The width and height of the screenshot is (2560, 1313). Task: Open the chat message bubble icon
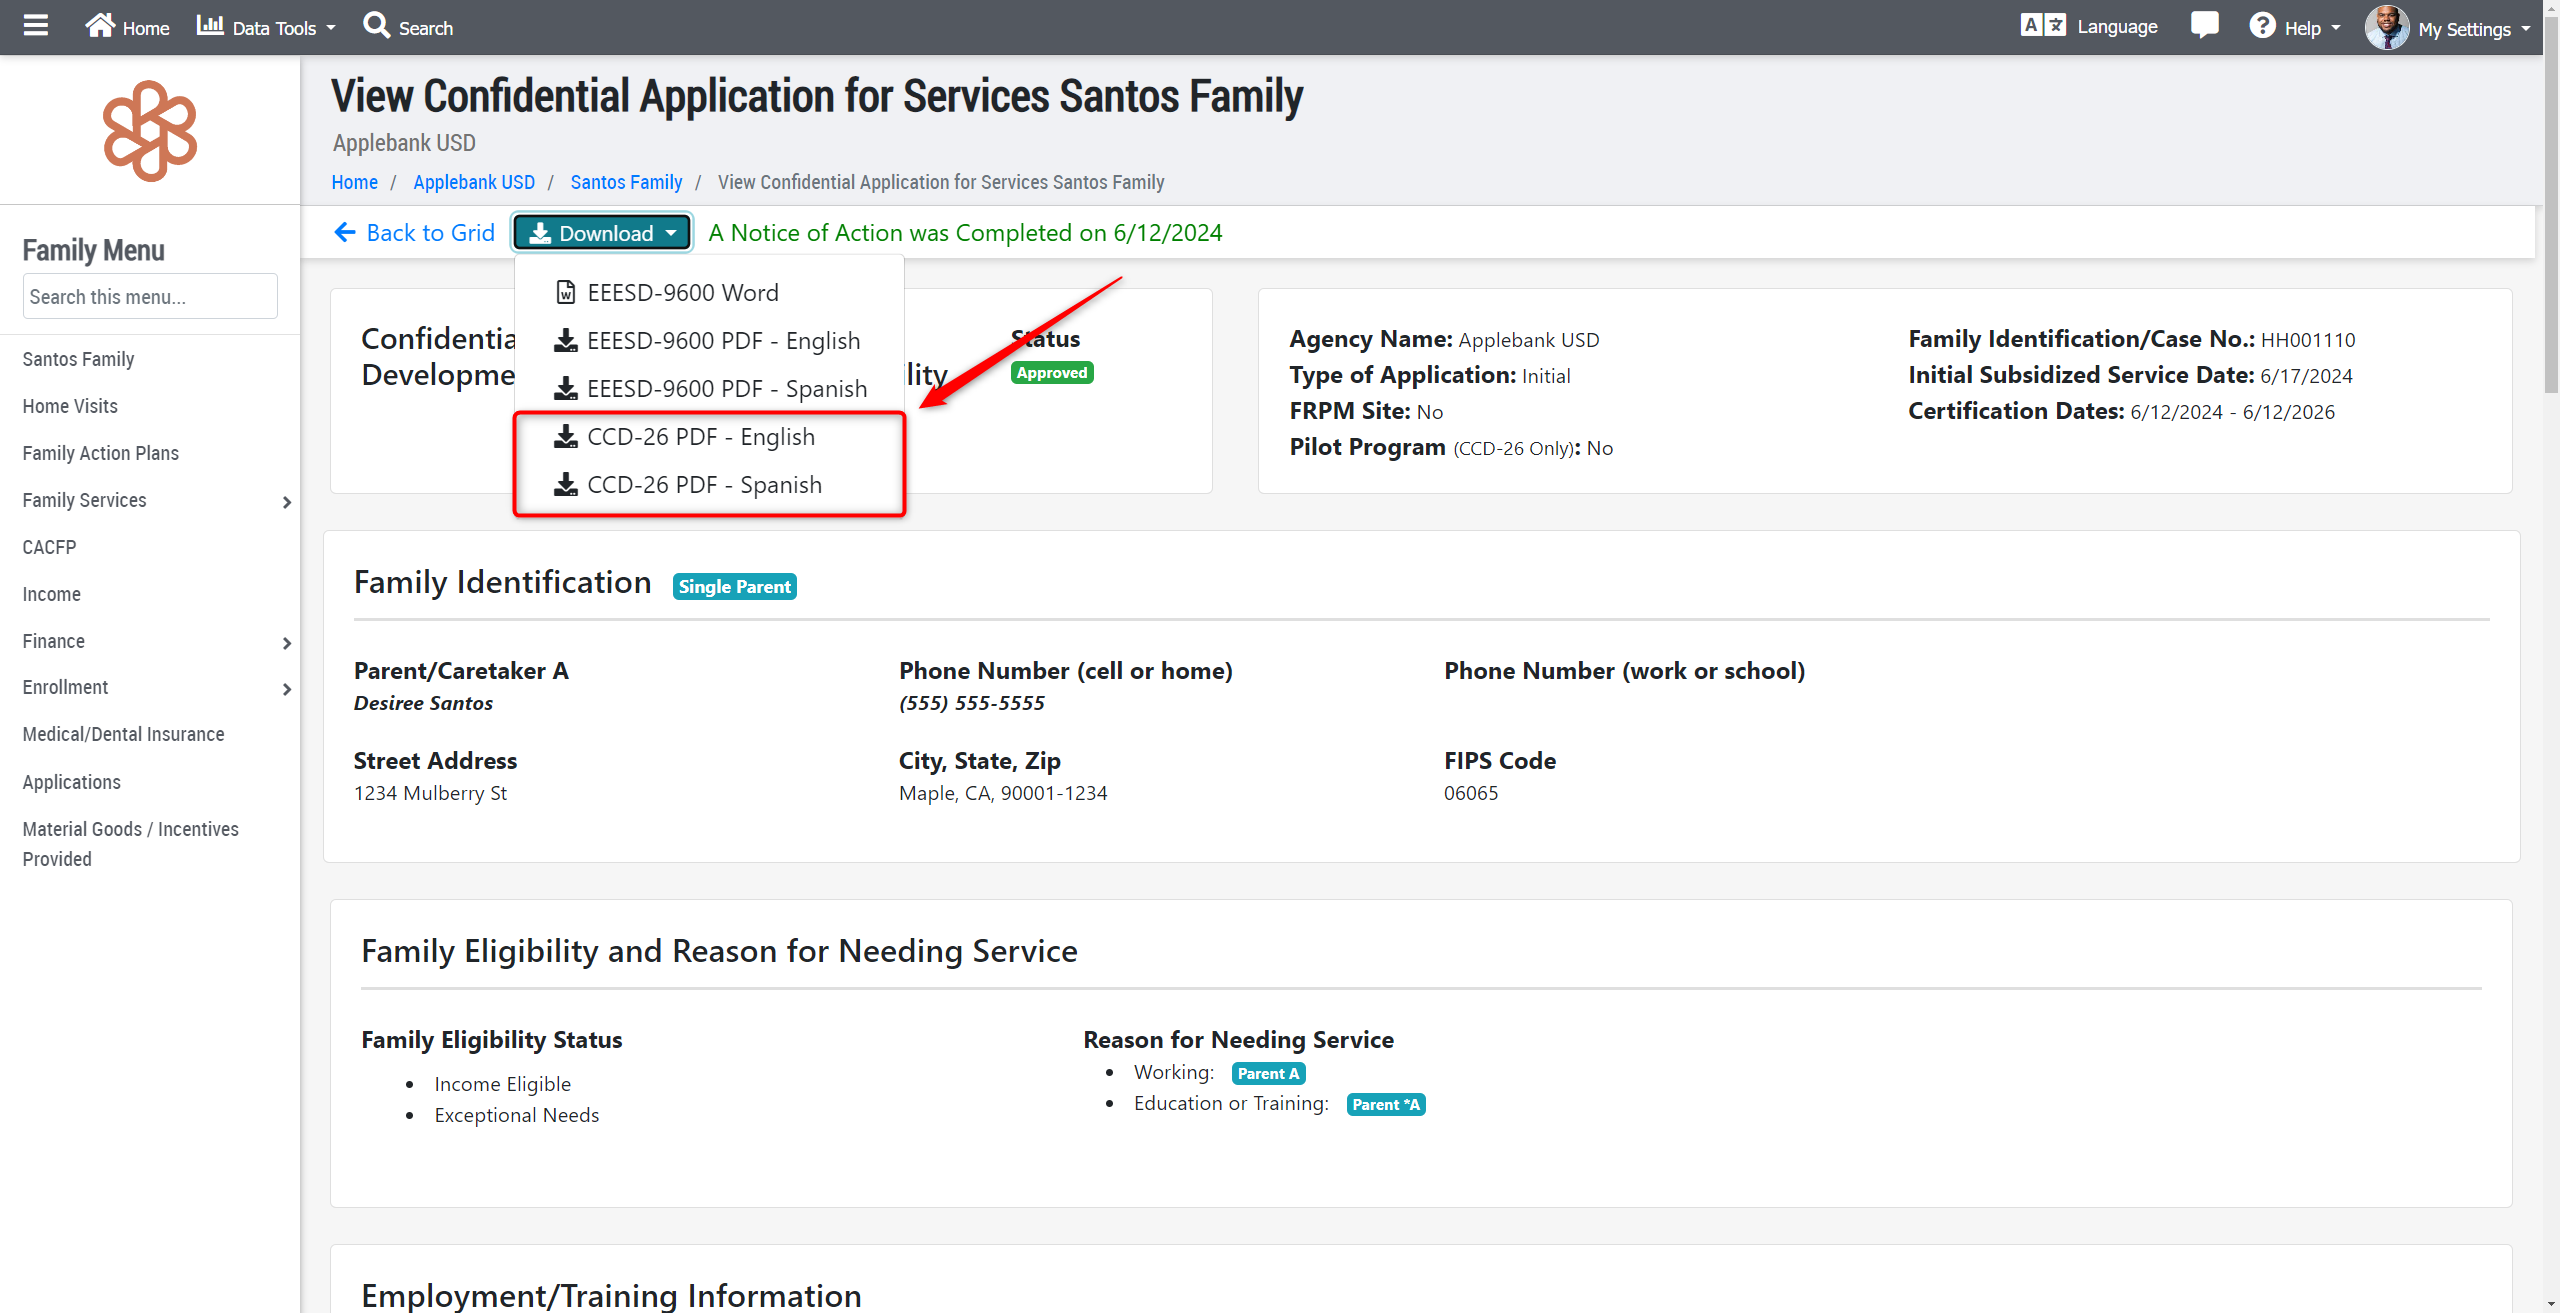click(x=2204, y=26)
